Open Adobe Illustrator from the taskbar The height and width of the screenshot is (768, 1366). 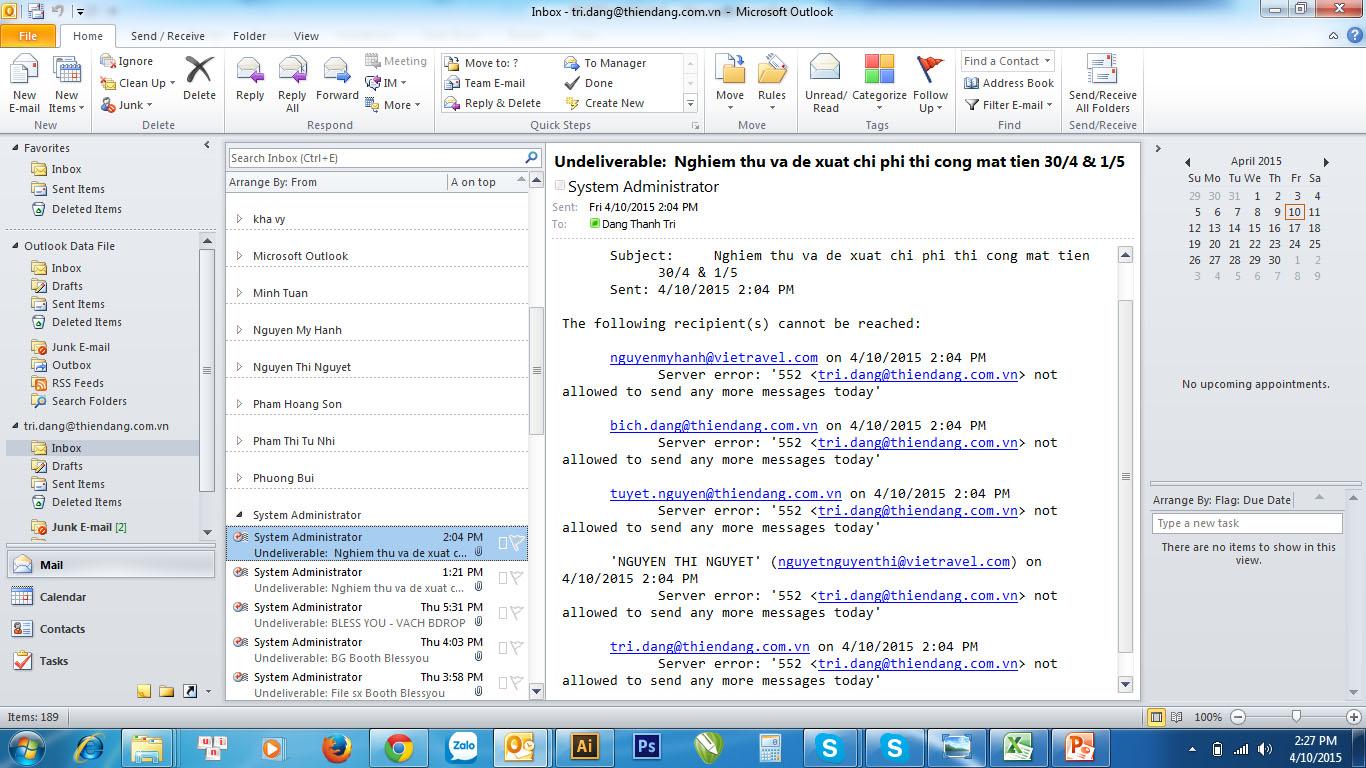pyautogui.click(x=584, y=747)
